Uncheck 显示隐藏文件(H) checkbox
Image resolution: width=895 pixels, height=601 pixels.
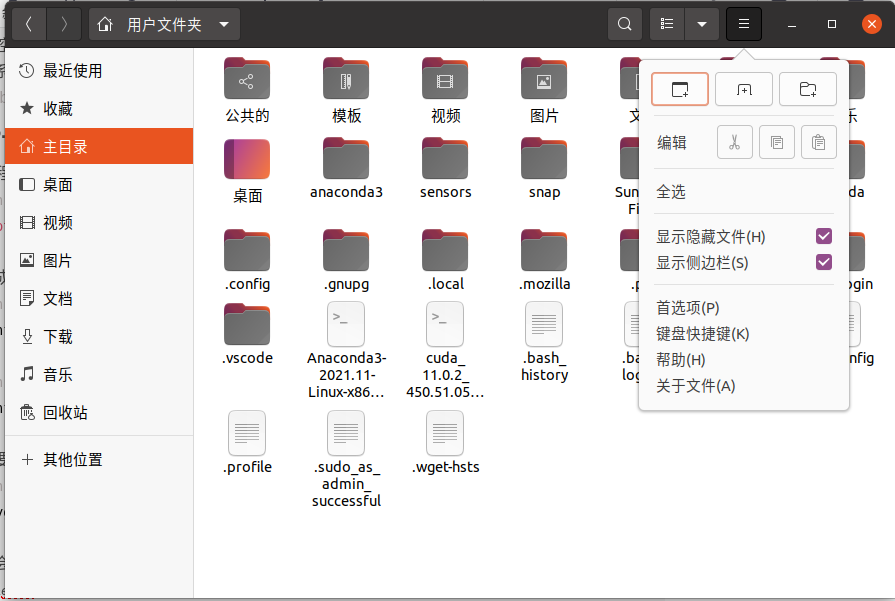824,236
